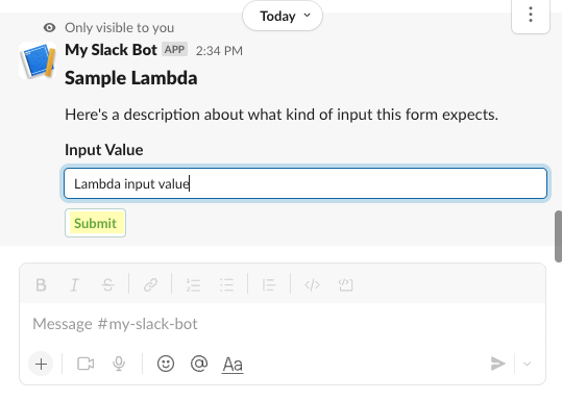
Task: Toggle italic formatting in composer
Action: (x=74, y=285)
